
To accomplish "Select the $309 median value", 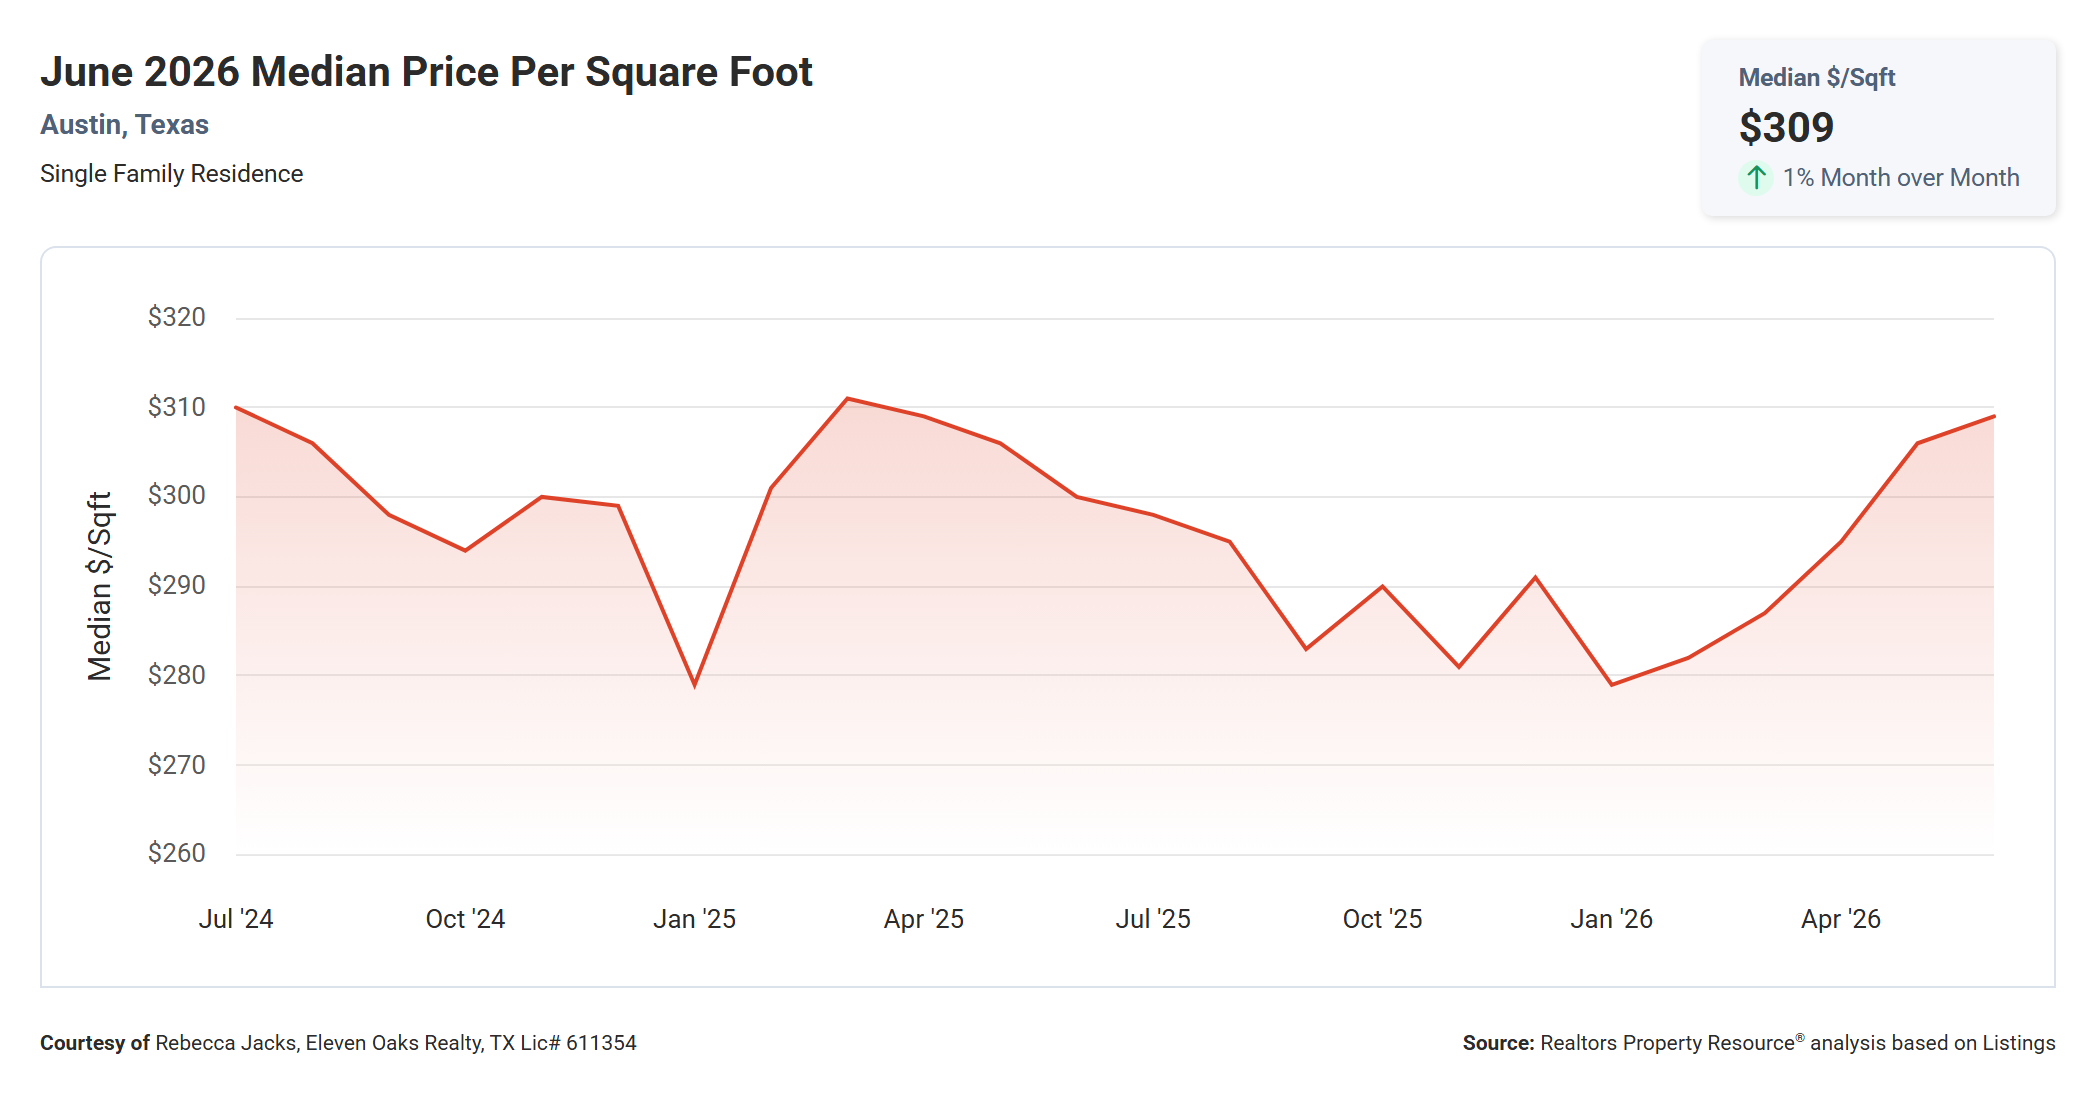I will (x=1786, y=128).
